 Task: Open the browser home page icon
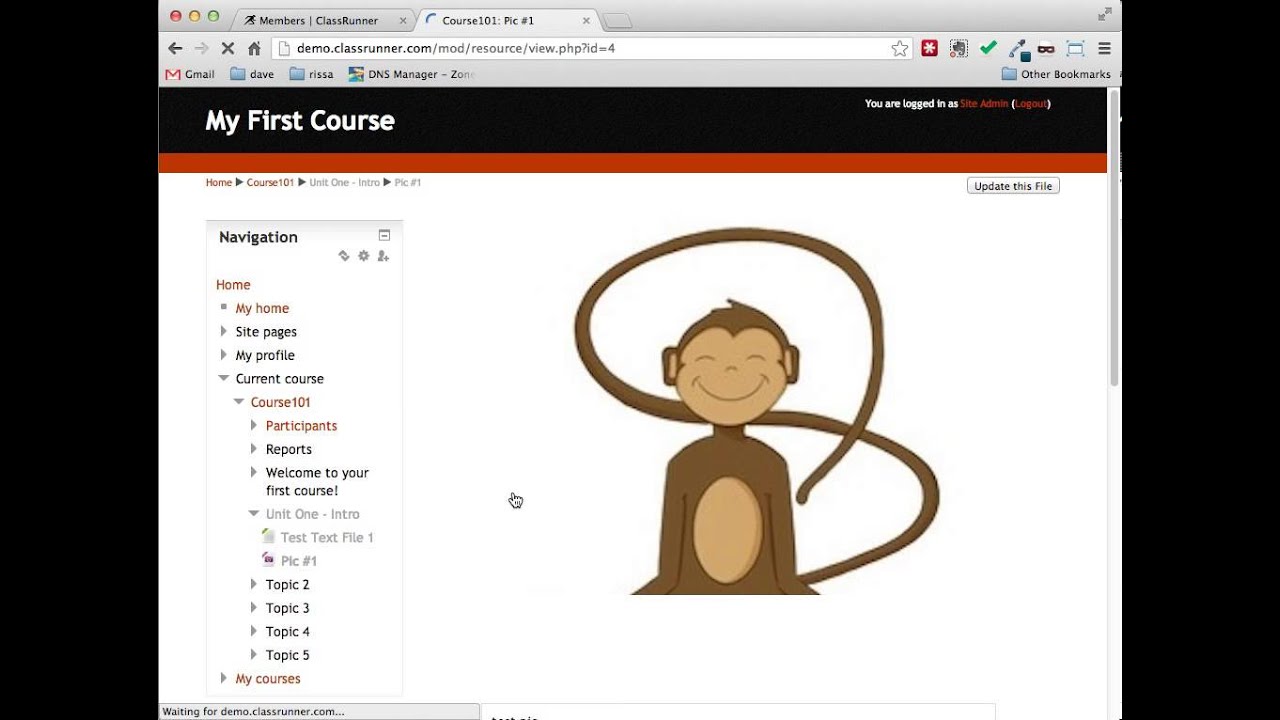(x=254, y=48)
